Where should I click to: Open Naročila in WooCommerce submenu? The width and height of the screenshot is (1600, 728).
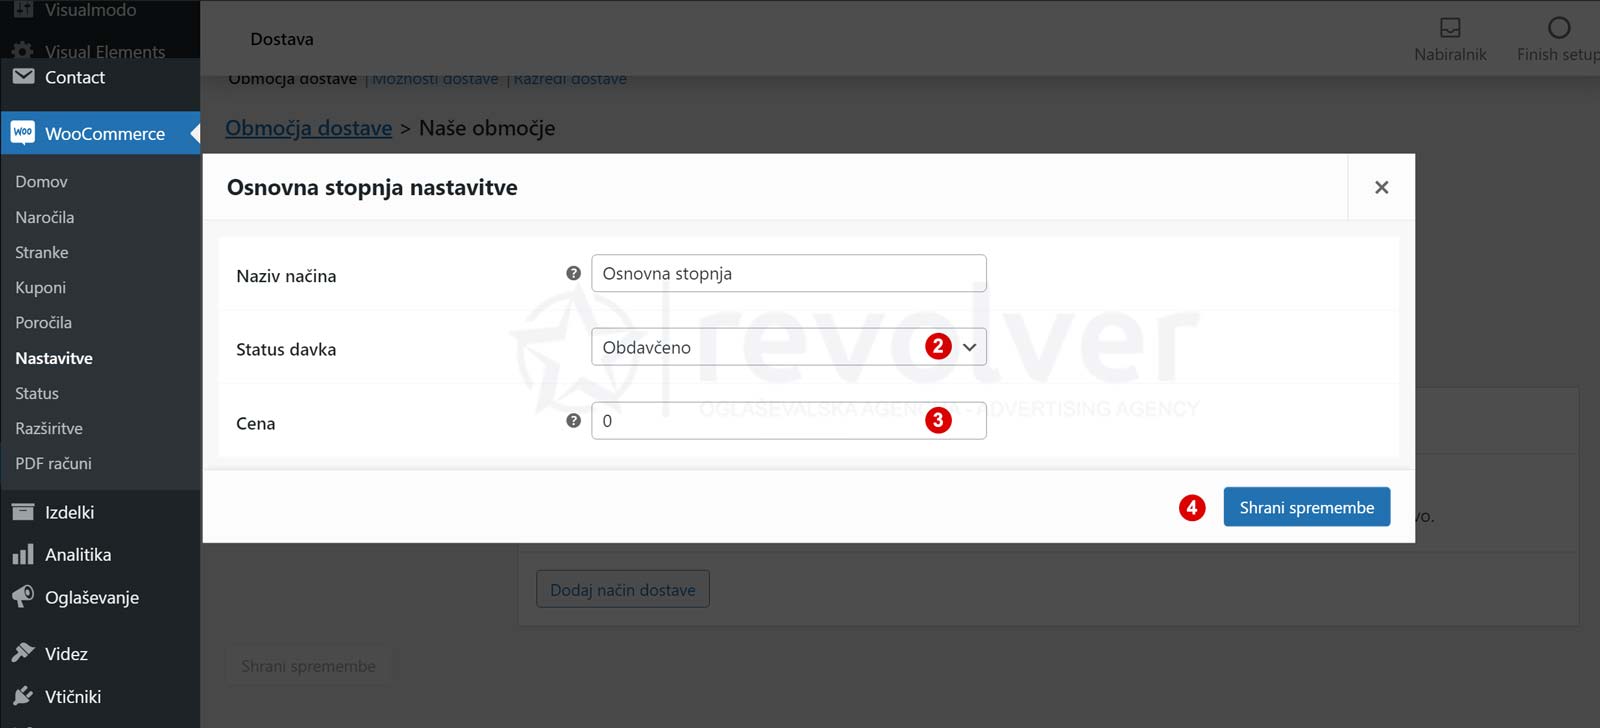[45, 217]
